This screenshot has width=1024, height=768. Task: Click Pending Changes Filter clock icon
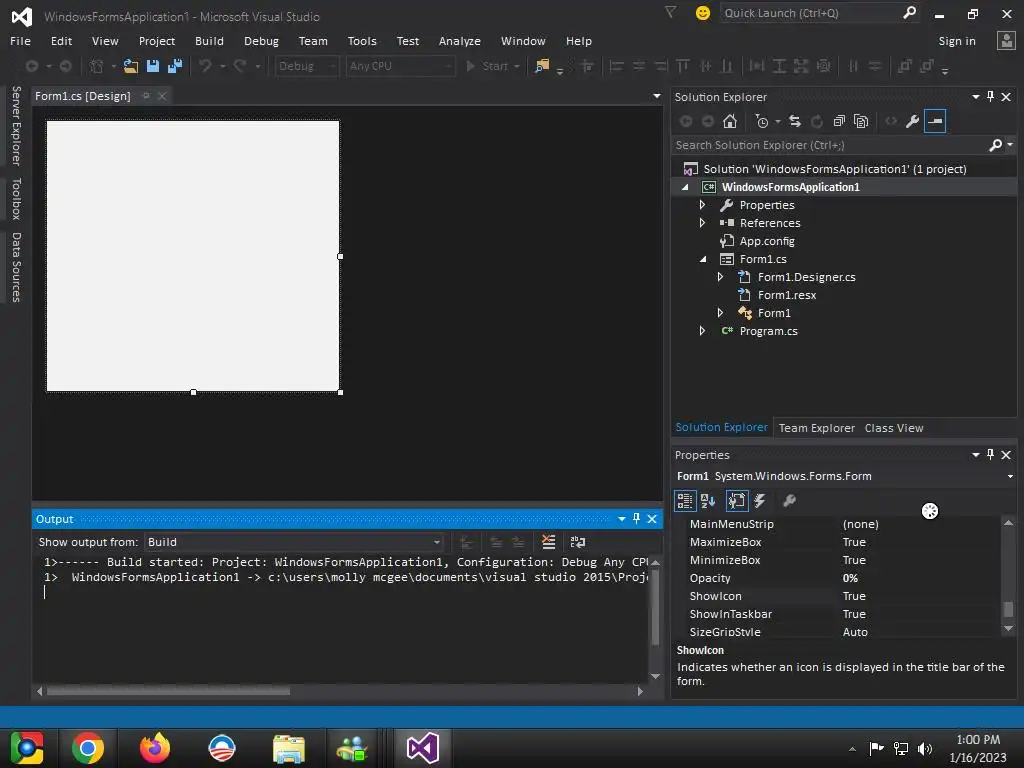pos(761,121)
